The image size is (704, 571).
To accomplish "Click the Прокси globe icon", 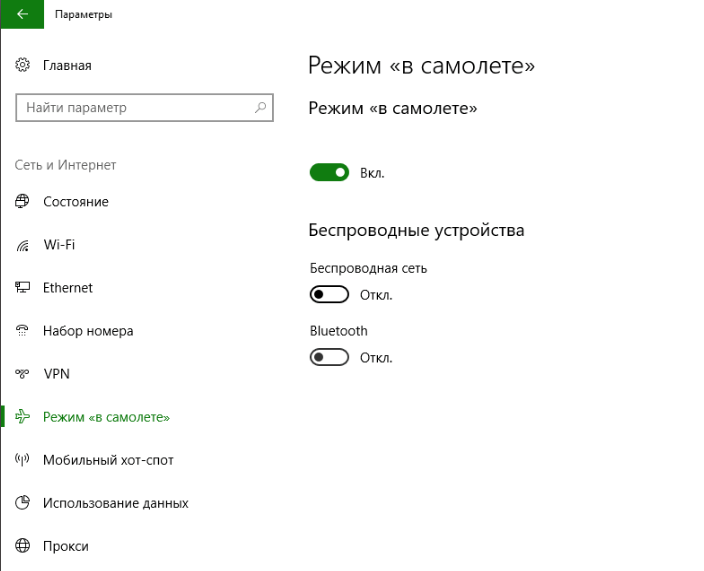I will [x=22, y=546].
